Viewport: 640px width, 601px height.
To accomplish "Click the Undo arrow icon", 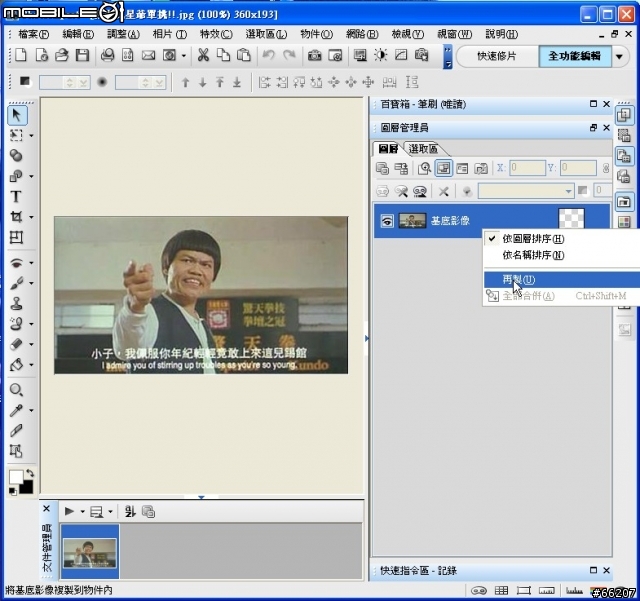I will click(x=269, y=55).
